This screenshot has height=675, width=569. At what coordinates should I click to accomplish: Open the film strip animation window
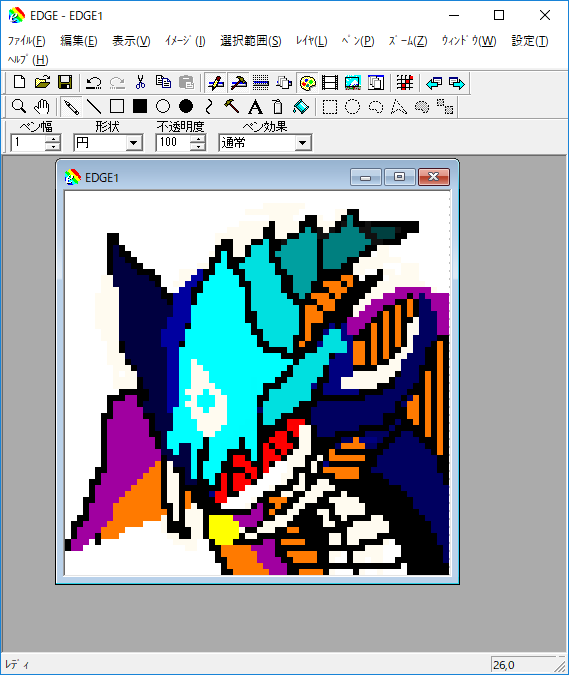click(330, 82)
